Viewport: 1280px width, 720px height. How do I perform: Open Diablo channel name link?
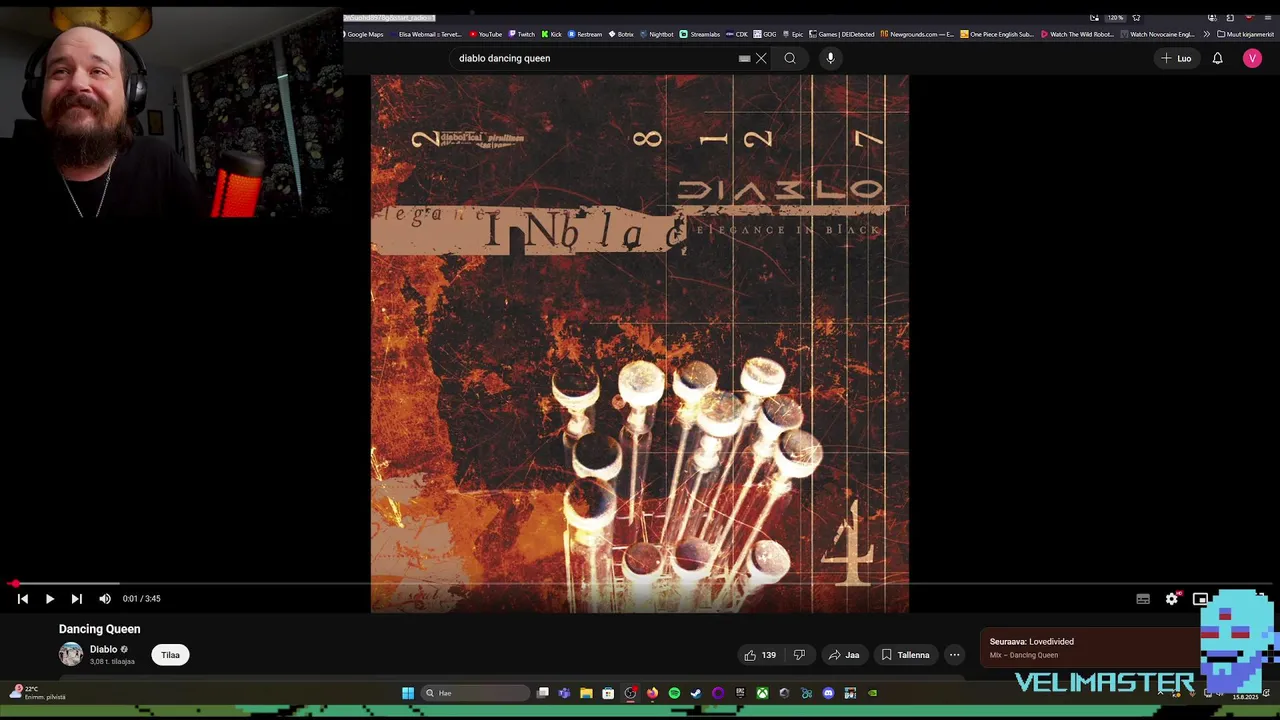[104, 649]
